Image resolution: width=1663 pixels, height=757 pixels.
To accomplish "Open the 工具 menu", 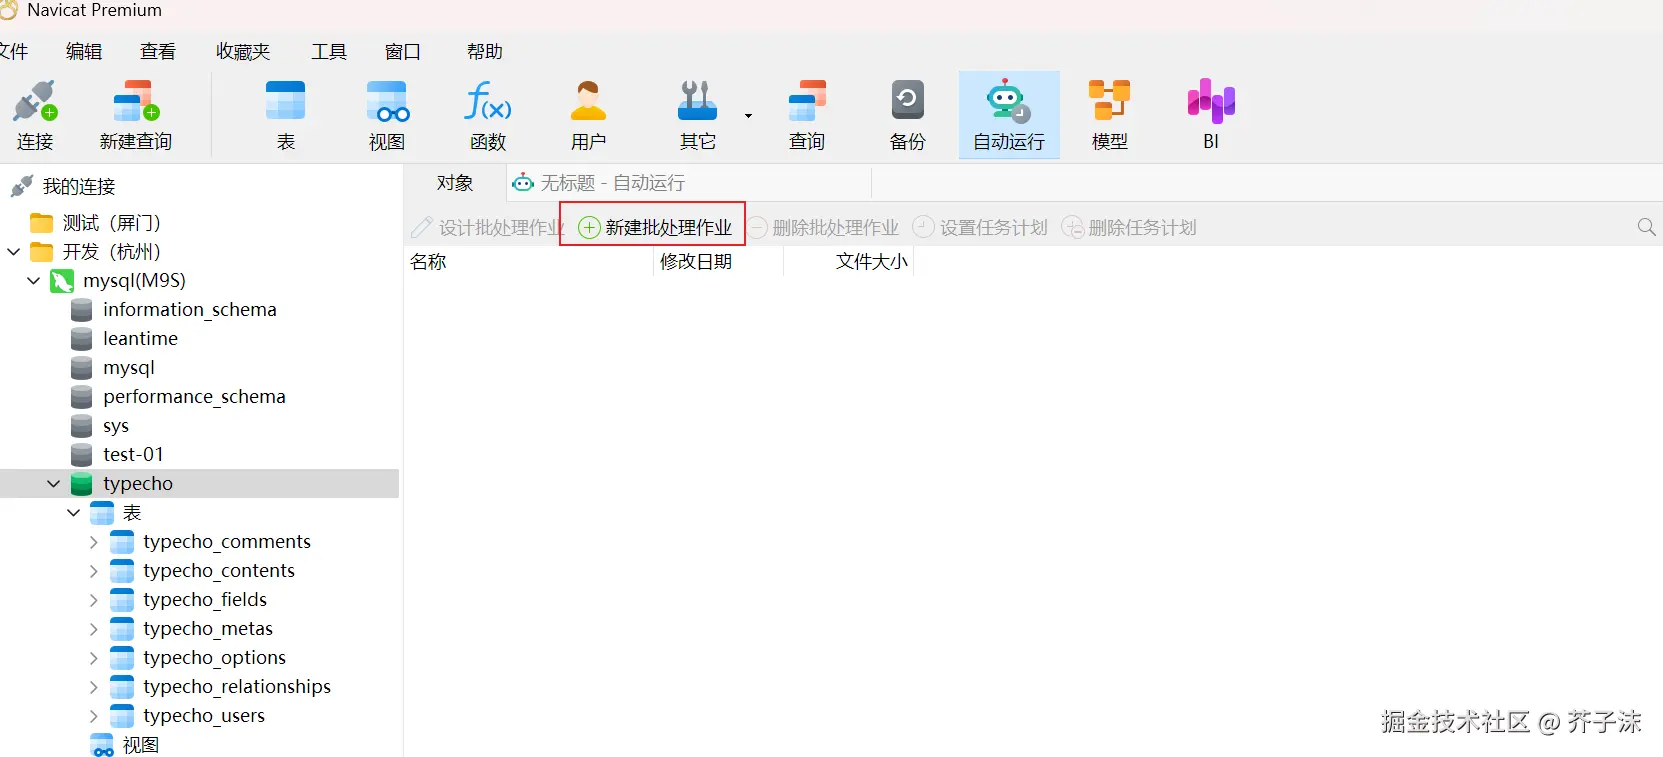I will pos(329,51).
